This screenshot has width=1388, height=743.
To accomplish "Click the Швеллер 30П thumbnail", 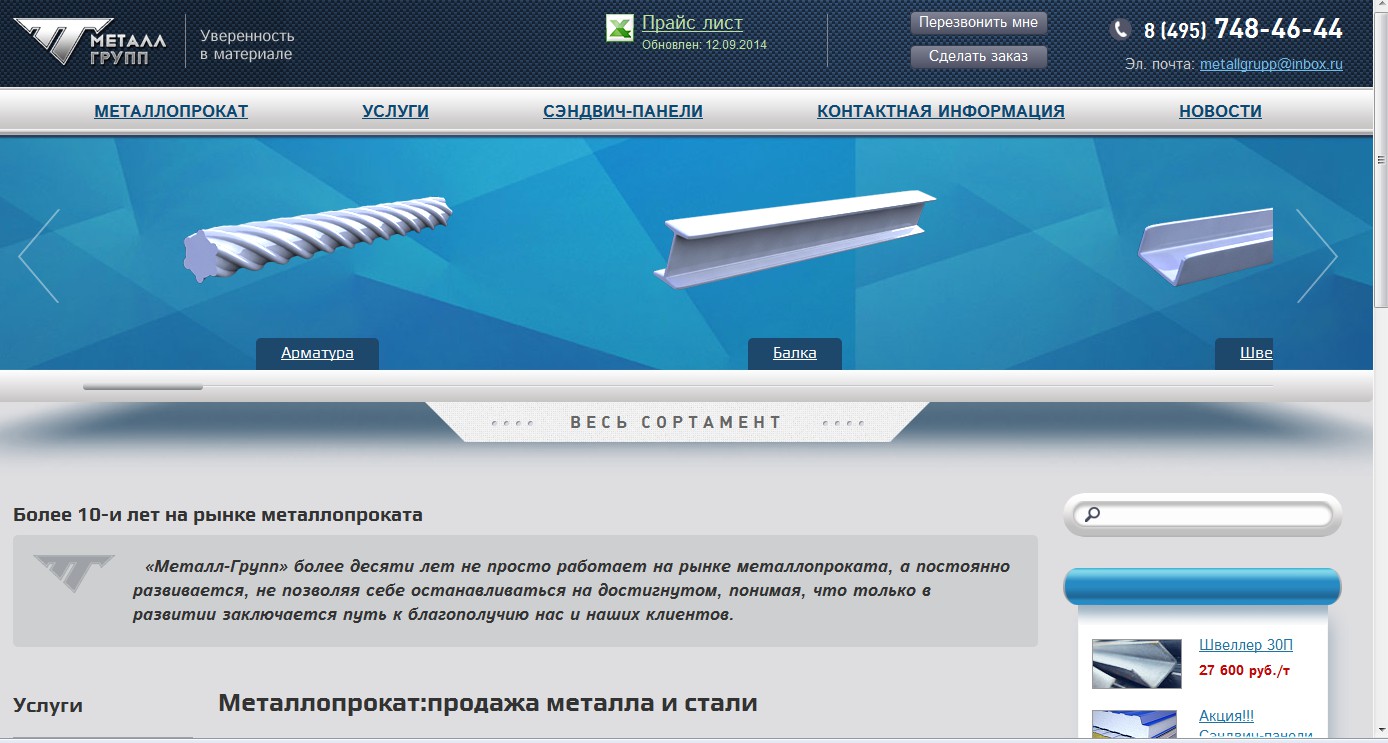I will 1136,664.
